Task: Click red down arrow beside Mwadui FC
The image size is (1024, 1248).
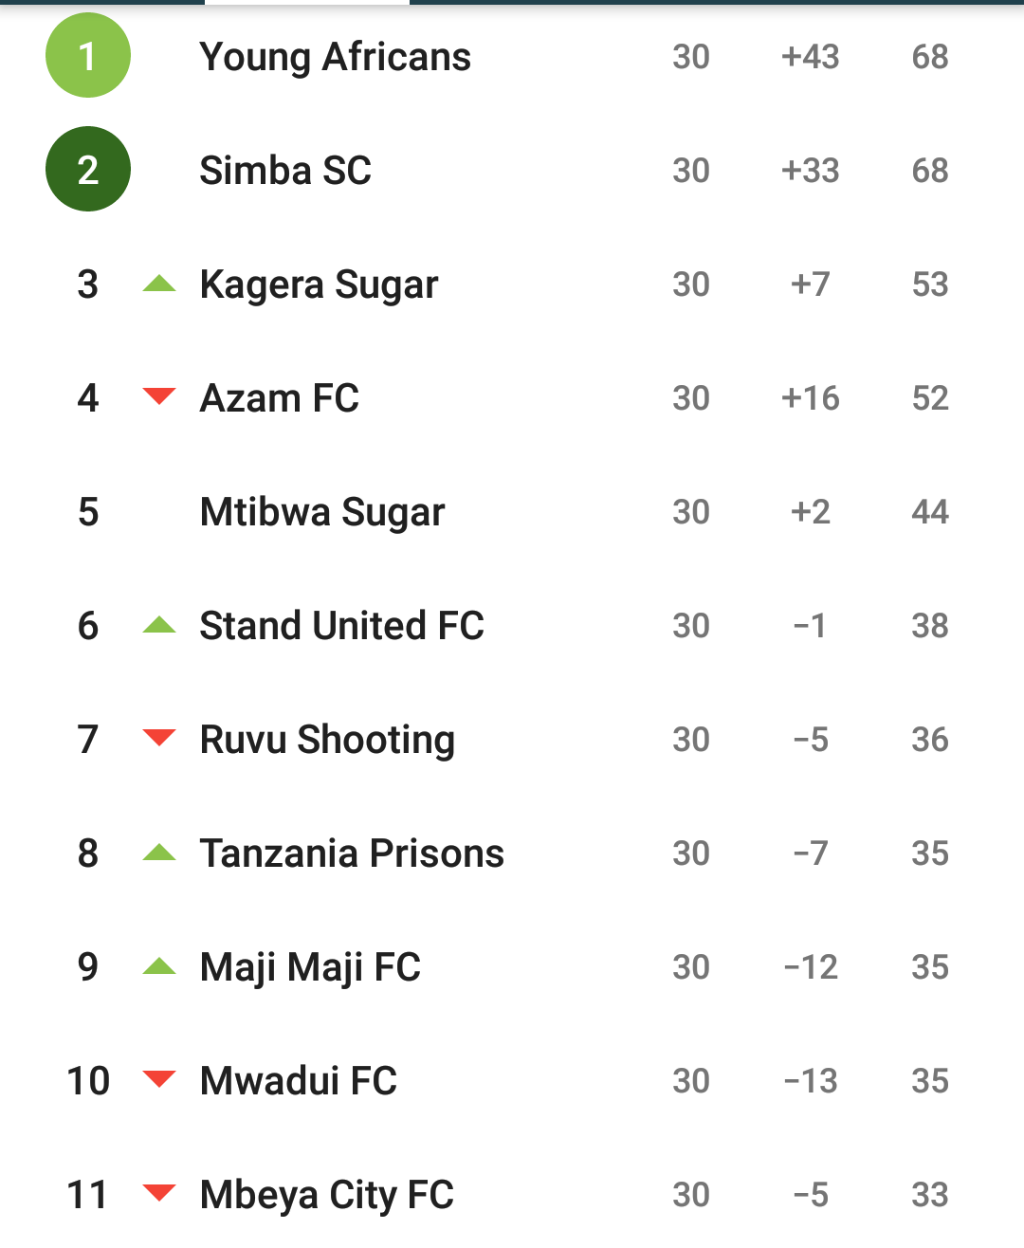Action: [159, 1080]
